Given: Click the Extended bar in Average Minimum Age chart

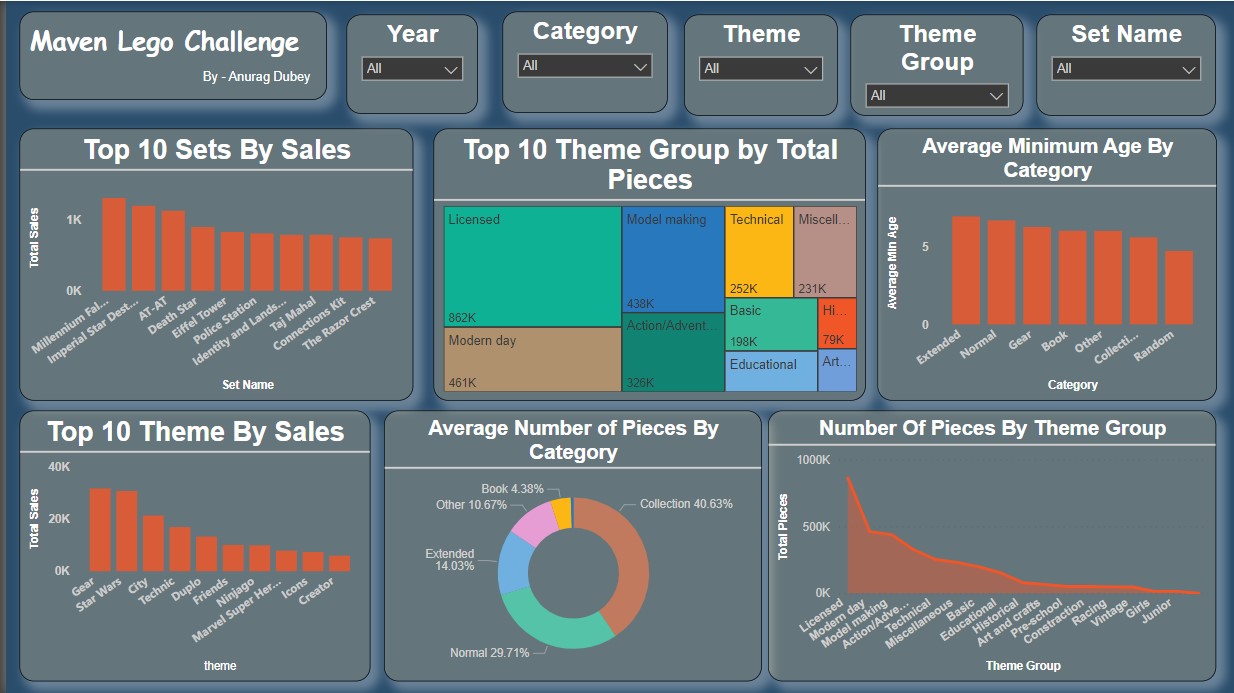Looking at the screenshot, I should tap(965, 270).
